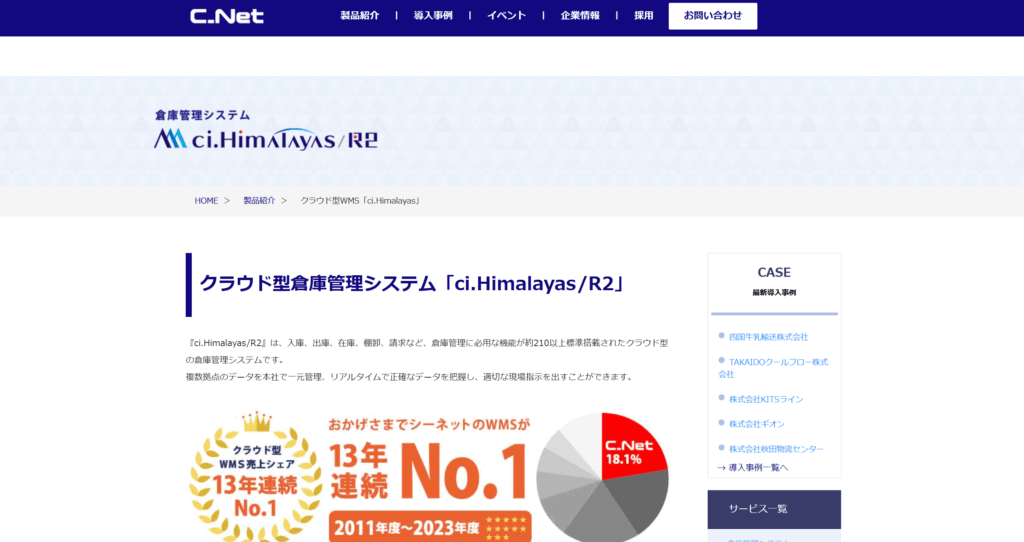Open case 株式会社秋田物流センター
1024x542 pixels.
click(x=776, y=449)
